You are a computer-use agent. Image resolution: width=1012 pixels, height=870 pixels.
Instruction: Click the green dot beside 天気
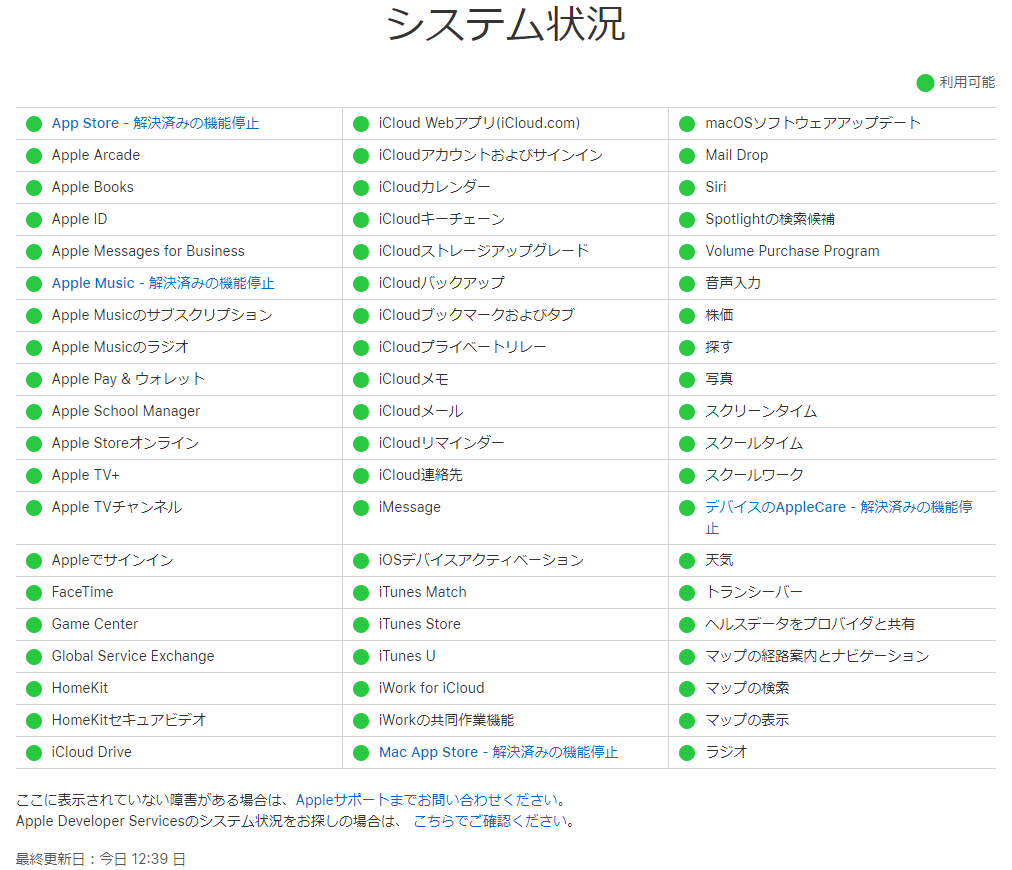pyautogui.click(x=687, y=563)
